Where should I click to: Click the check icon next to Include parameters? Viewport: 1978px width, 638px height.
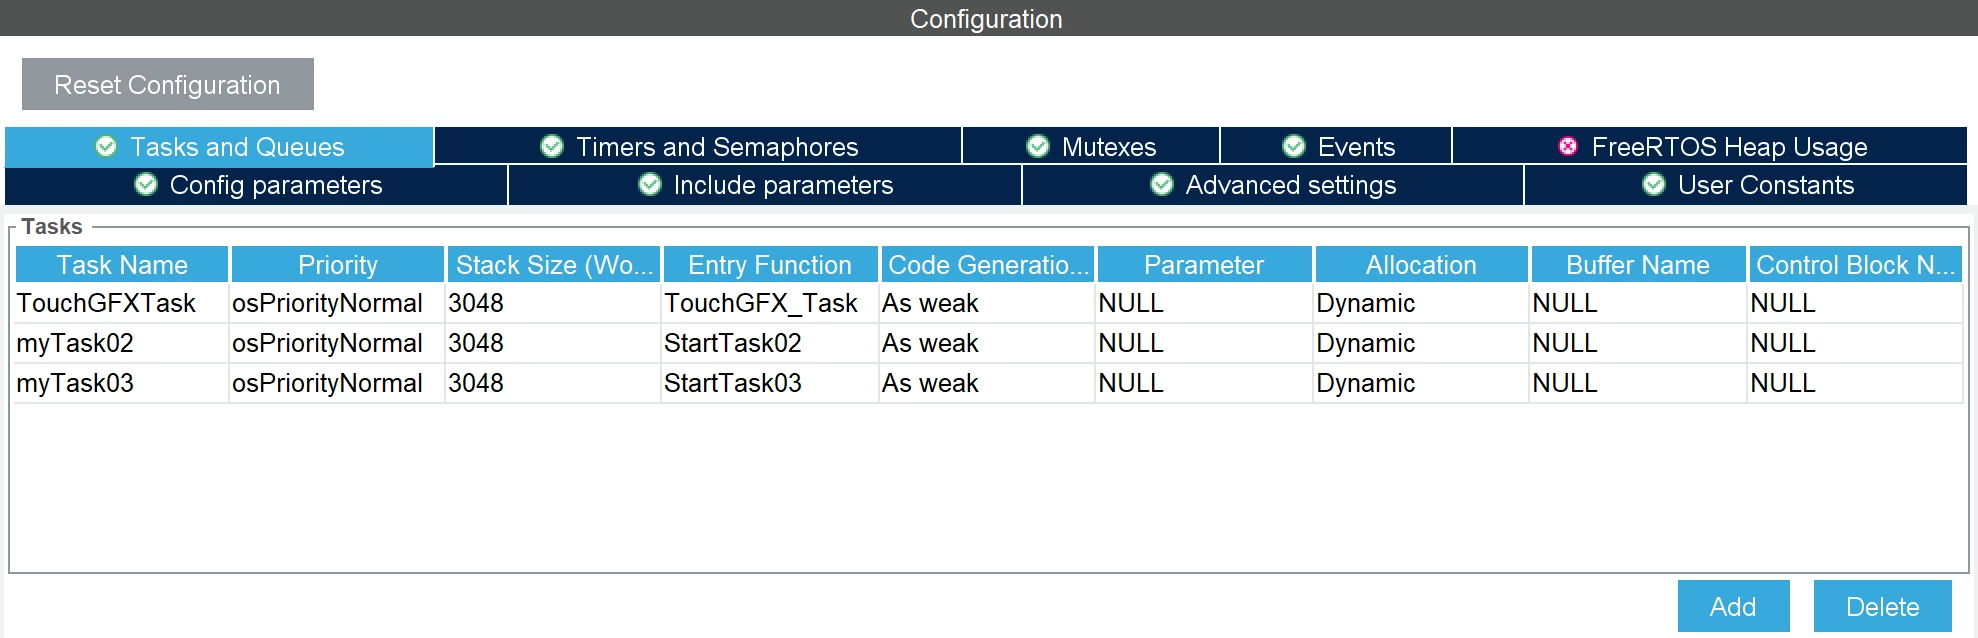650,184
